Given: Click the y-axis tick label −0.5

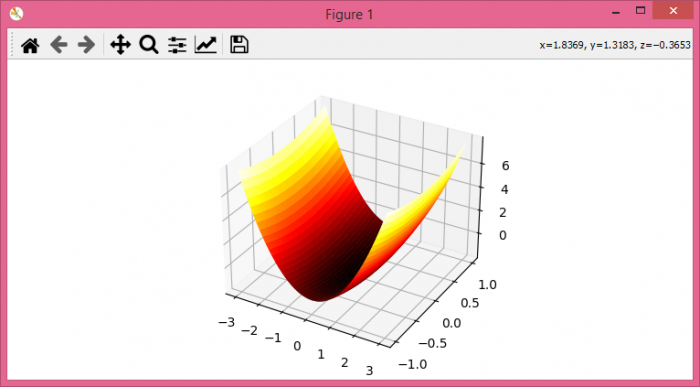Looking at the screenshot, I should 433,343.
